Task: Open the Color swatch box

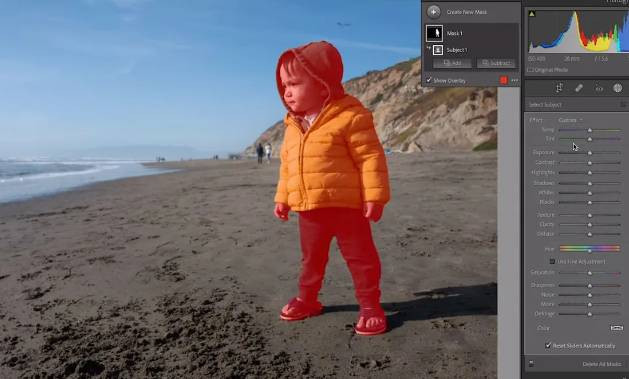Action: coord(617,328)
